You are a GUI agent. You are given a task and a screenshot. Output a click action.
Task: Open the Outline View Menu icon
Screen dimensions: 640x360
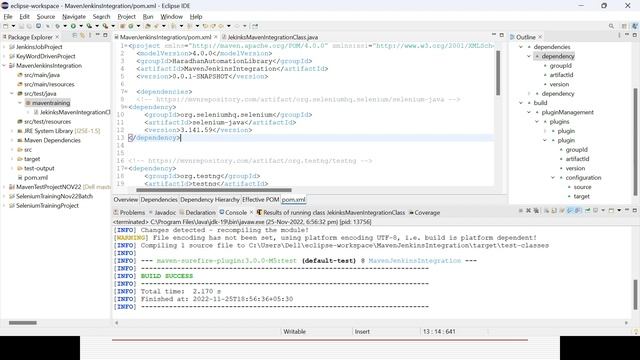click(619, 36)
